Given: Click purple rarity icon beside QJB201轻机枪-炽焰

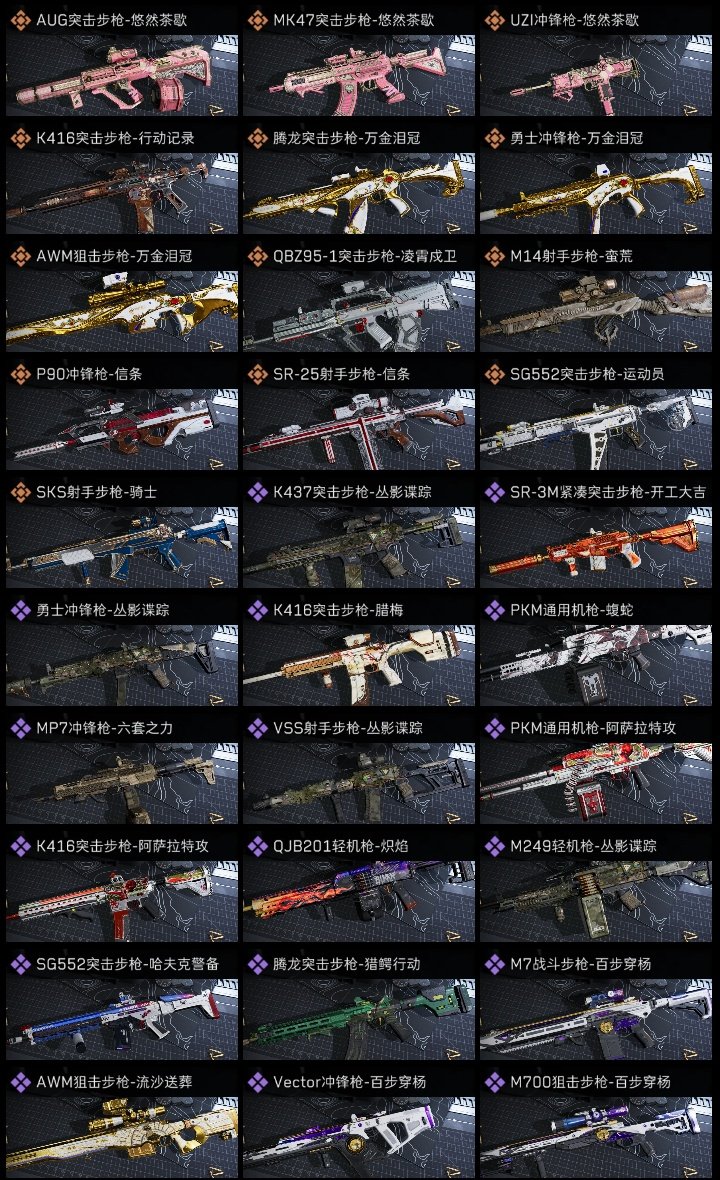Looking at the screenshot, I should click(257, 846).
